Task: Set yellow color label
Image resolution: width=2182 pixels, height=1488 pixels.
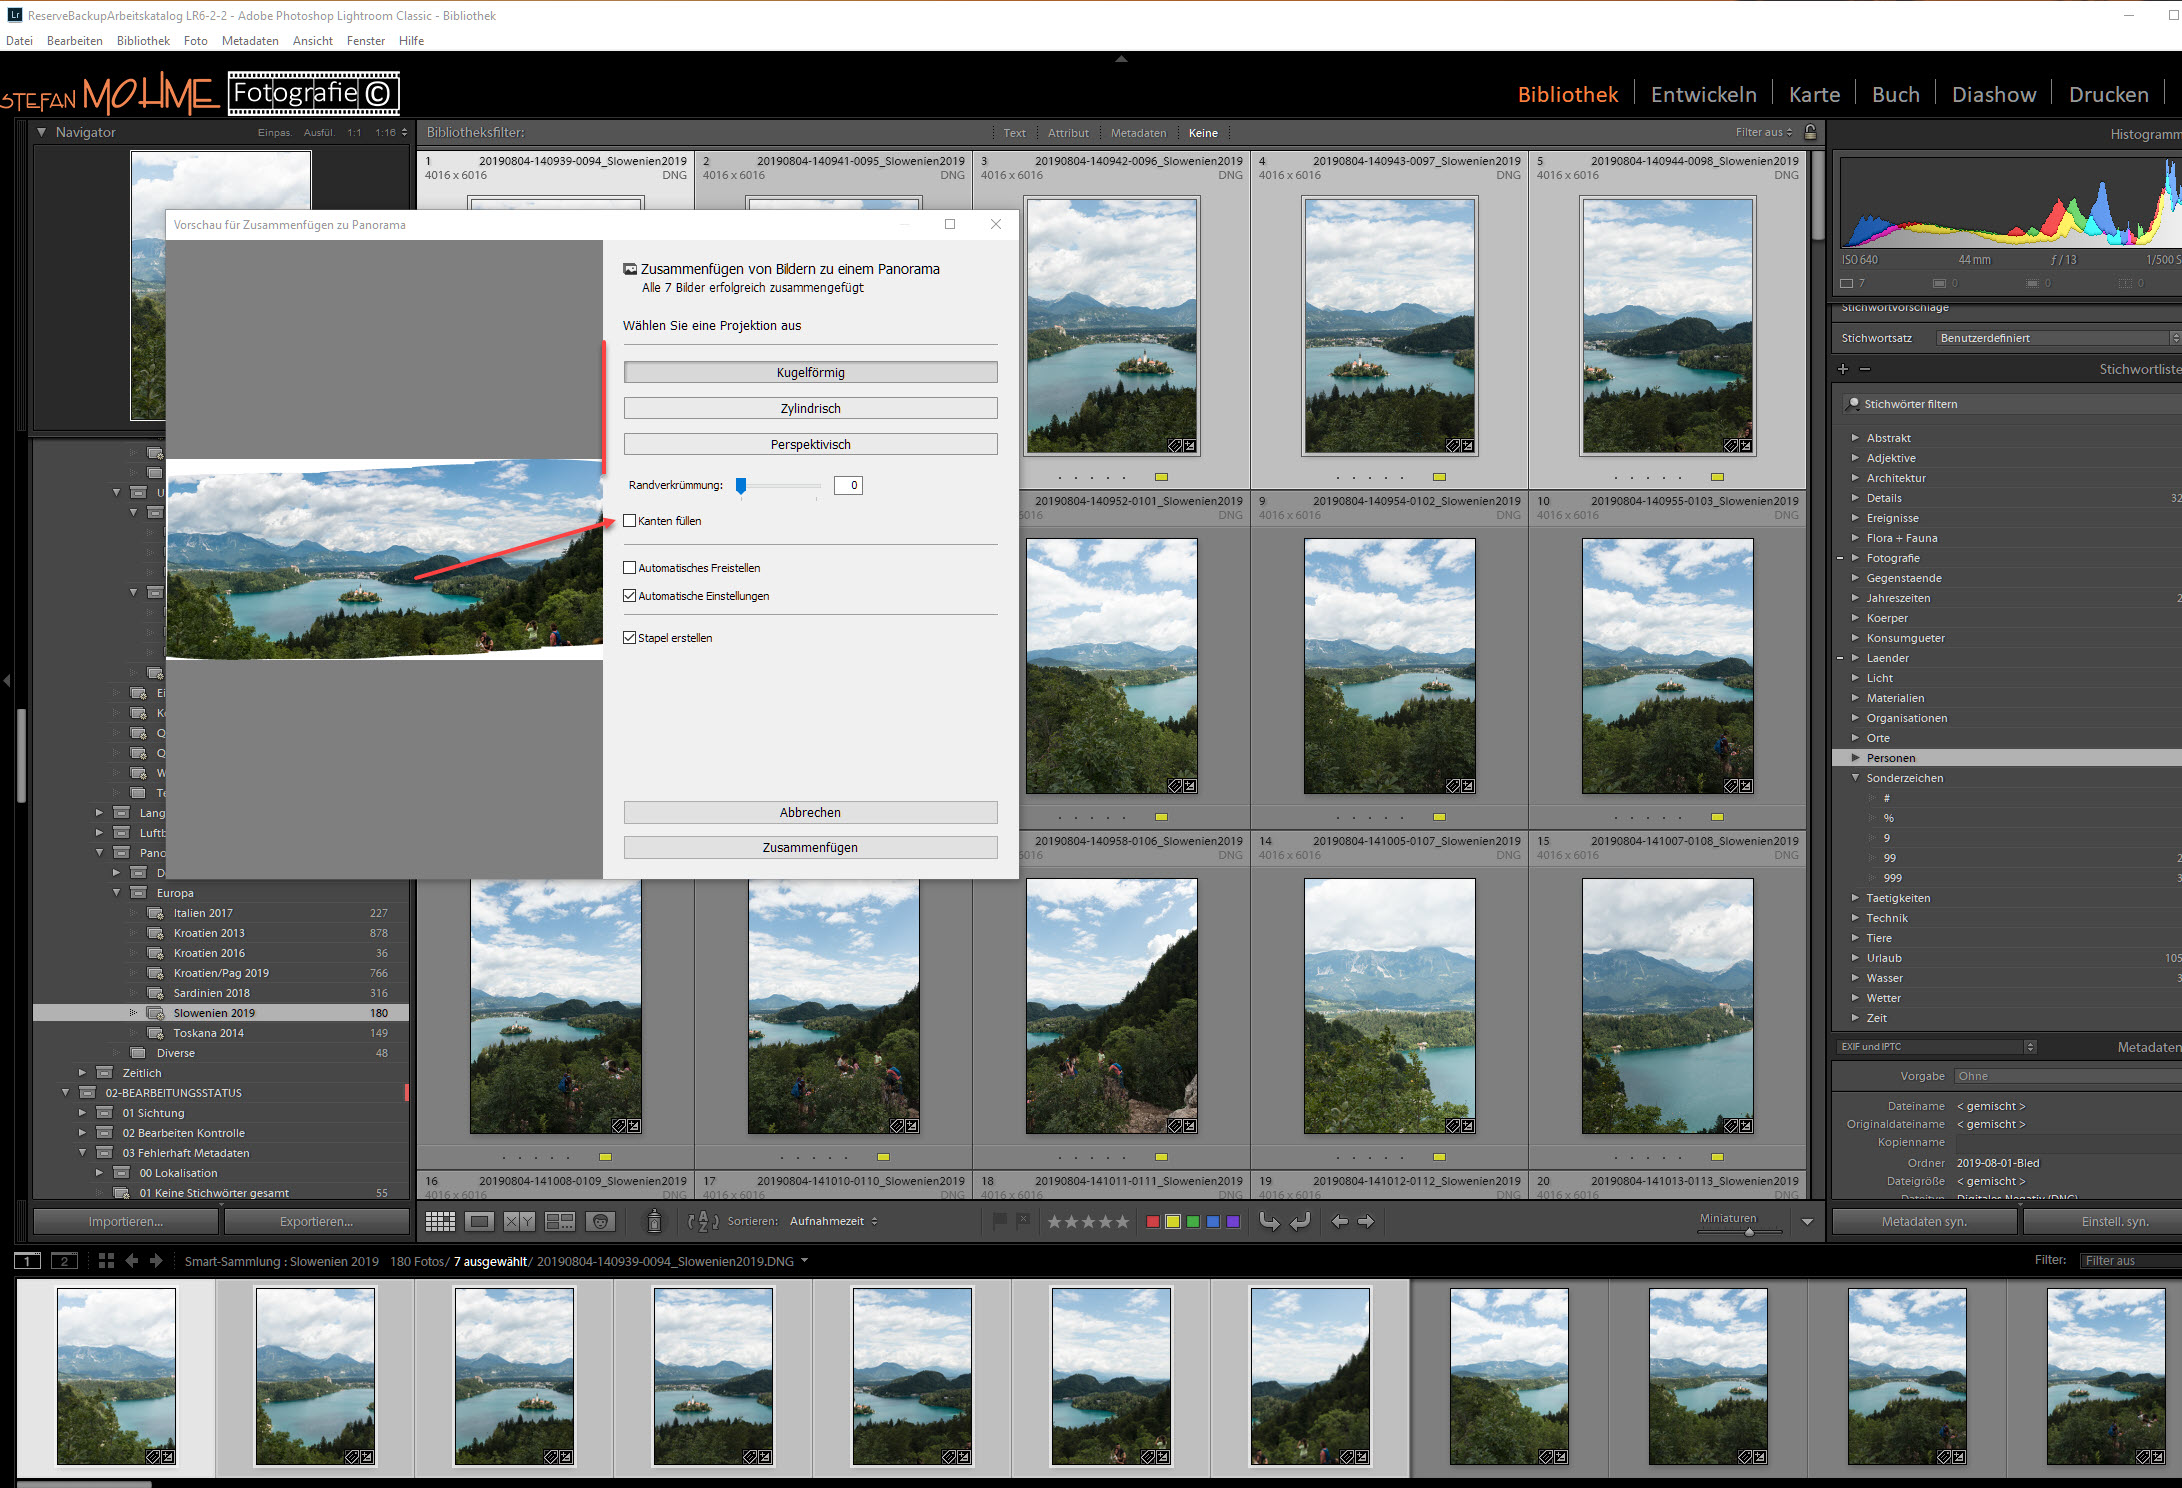Action: pos(1173,1222)
